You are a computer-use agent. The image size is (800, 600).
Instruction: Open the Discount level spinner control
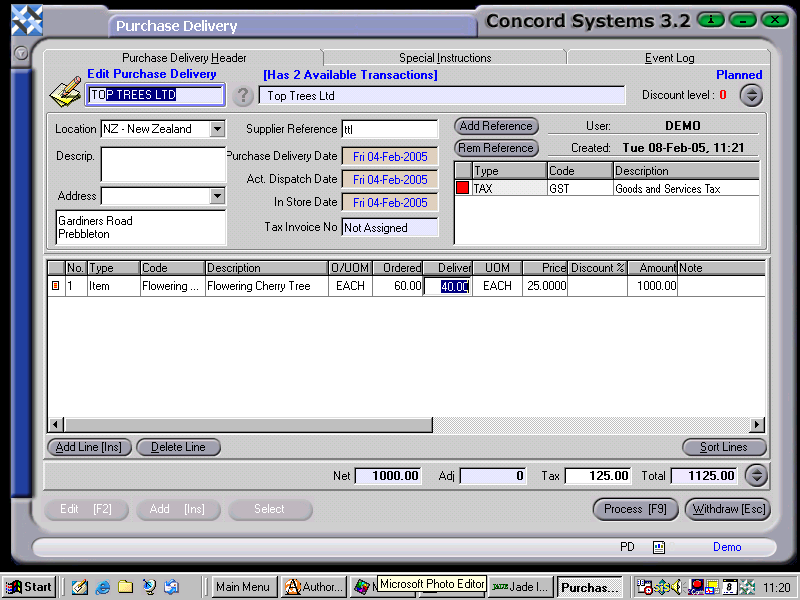click(x=750, y=96)
